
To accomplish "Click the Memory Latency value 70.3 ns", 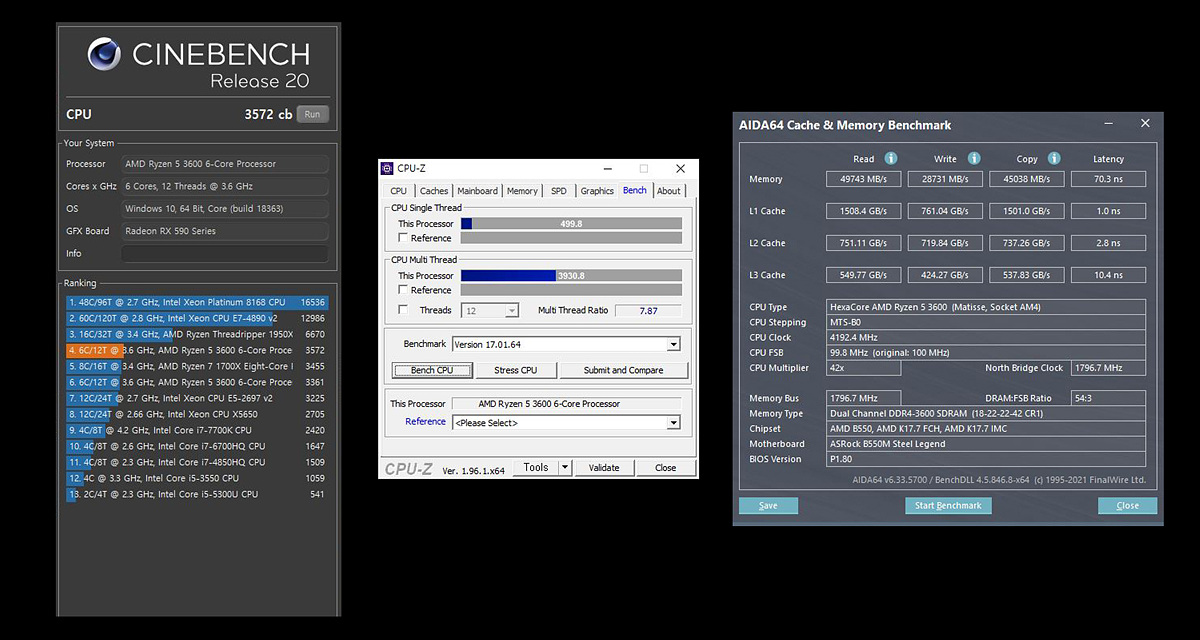I will pos(1108,179).
